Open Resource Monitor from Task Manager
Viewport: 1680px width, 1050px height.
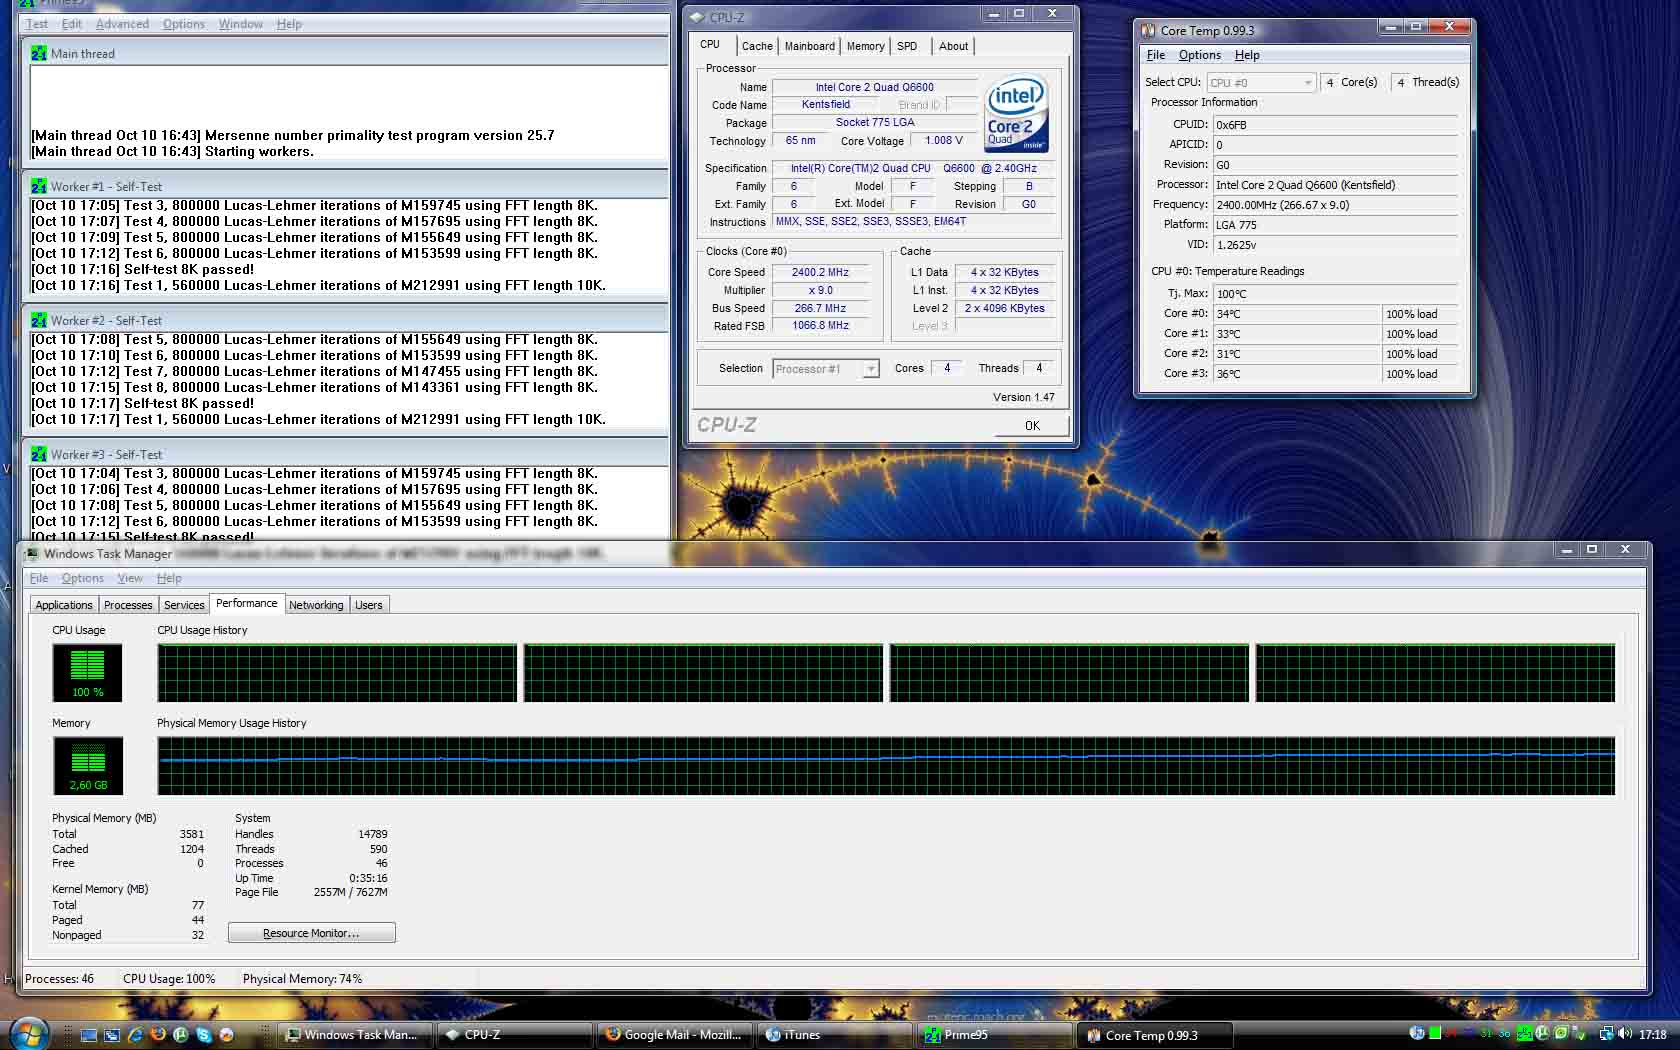point(311,933)
